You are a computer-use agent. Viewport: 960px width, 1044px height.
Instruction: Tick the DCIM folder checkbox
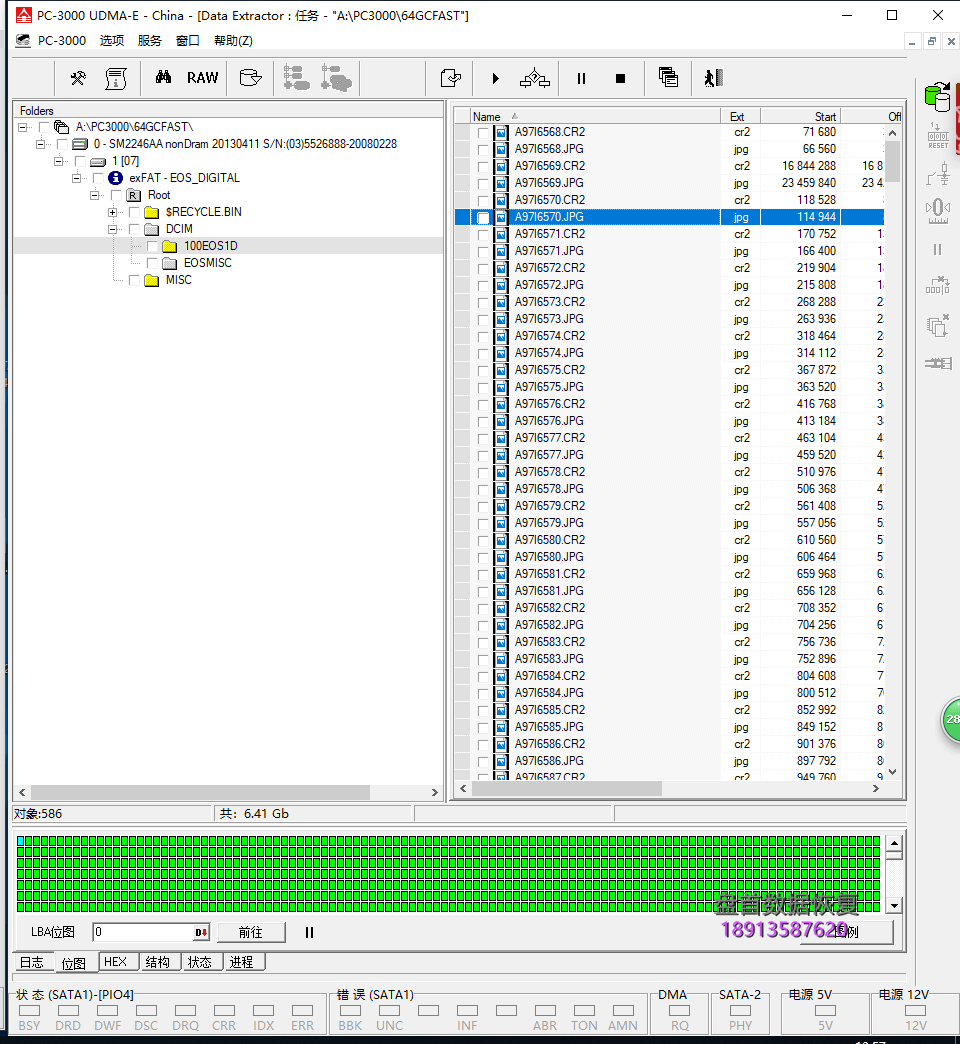(134, 229)
